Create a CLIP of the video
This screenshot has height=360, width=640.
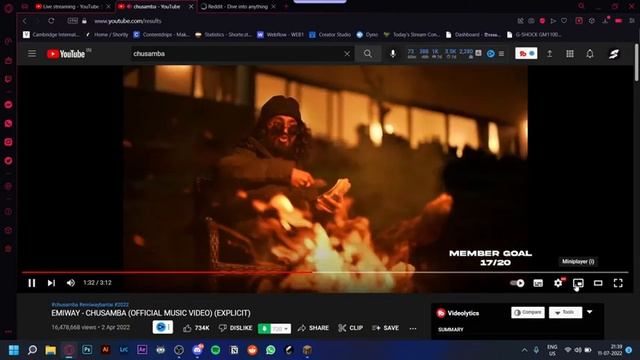tap(351, 328)
